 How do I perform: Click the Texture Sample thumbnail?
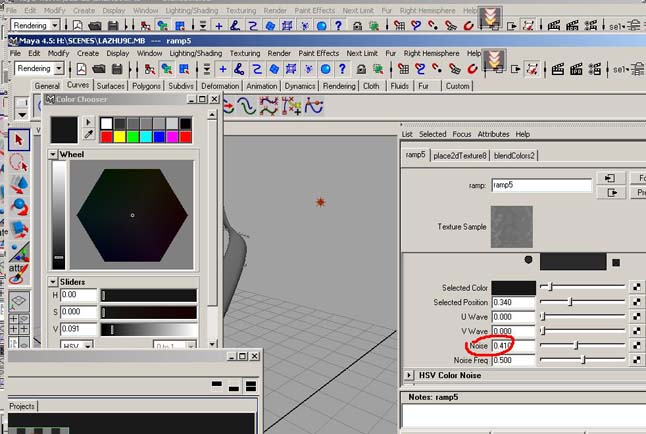point(512,227)
